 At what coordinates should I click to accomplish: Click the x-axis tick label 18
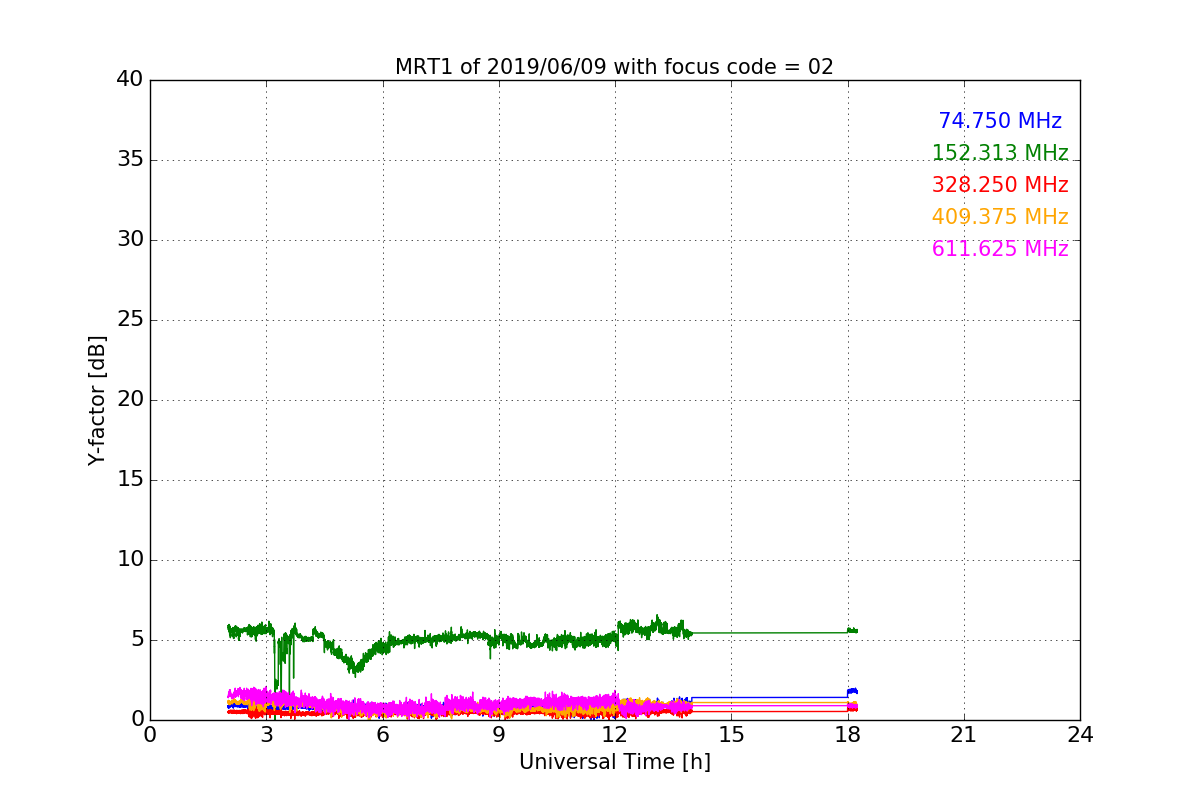(x=848, y=735)
